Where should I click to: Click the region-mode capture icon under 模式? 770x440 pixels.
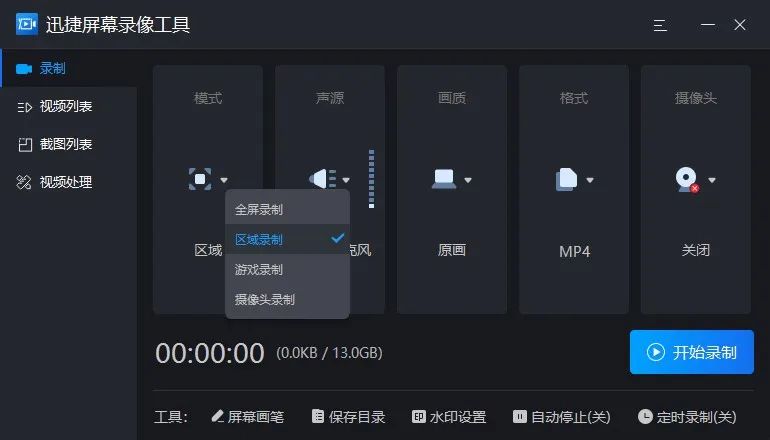[200, 179]
